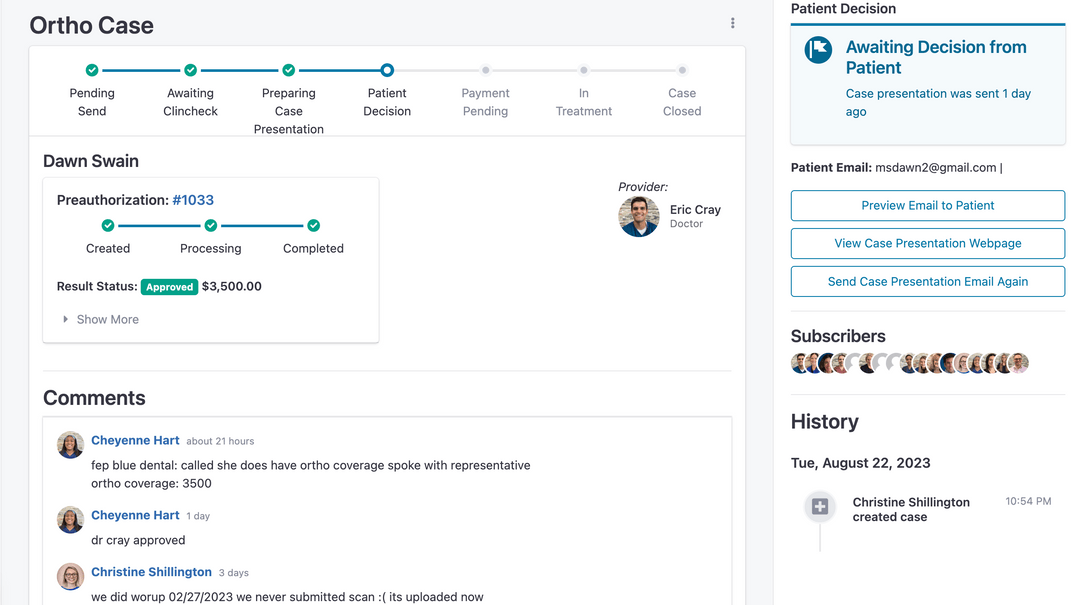This screenshot has width=1080, height=605.
Task: Click Eric Cray's provider avatar
Action: coord(639,216)
